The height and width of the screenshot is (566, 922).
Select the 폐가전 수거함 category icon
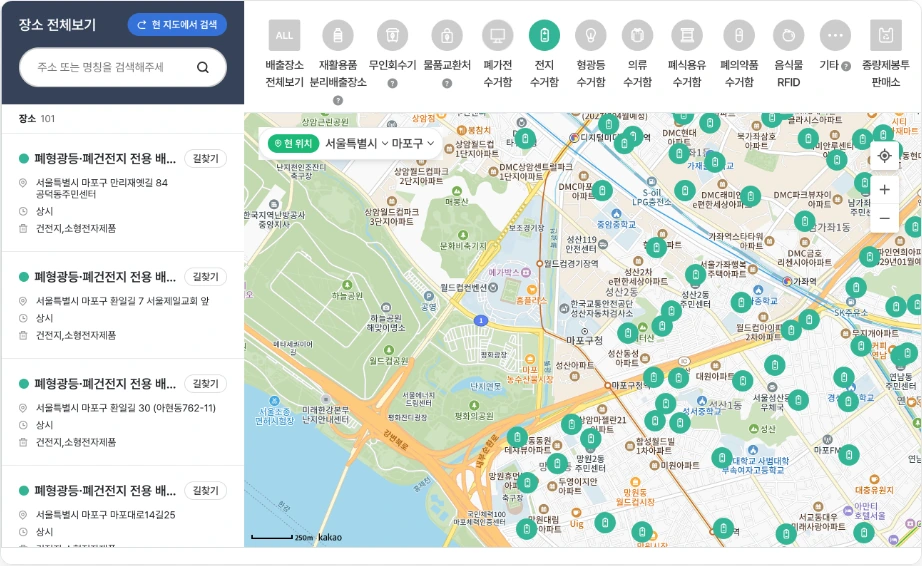tap(497, 35)
